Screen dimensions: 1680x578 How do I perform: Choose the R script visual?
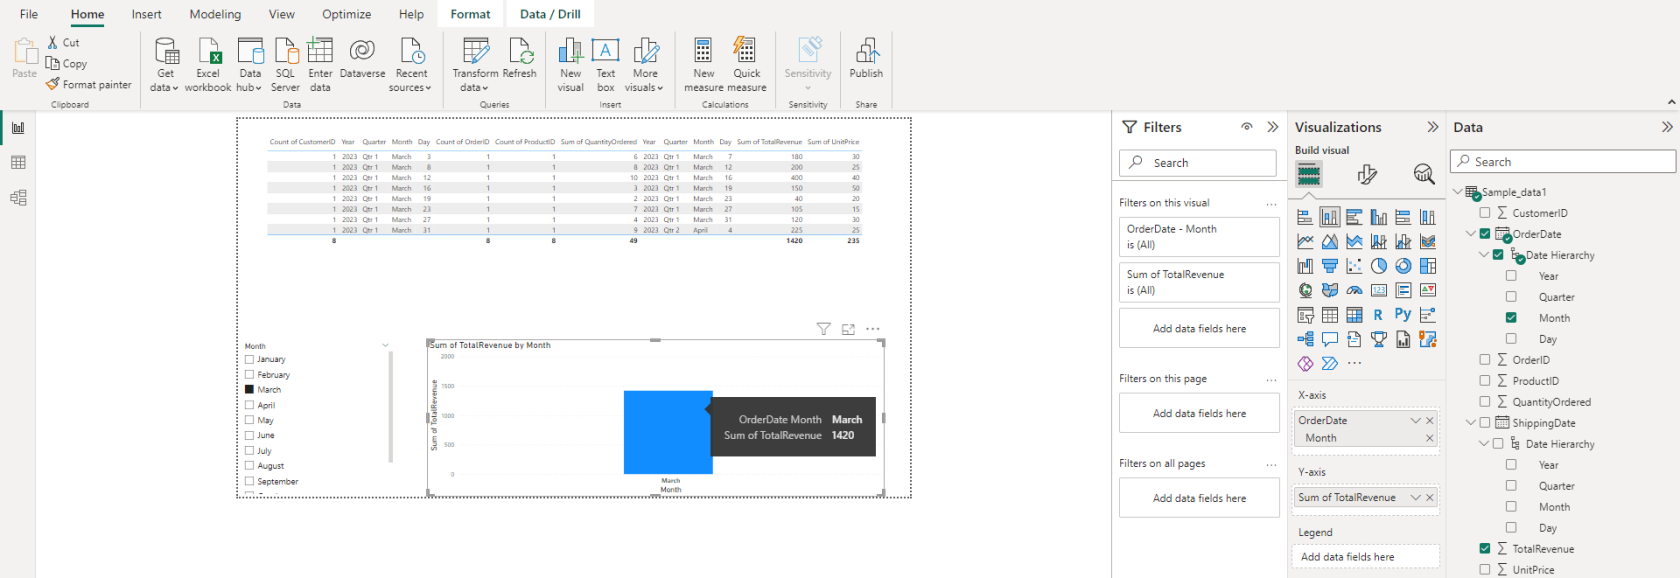[1378, 314]
